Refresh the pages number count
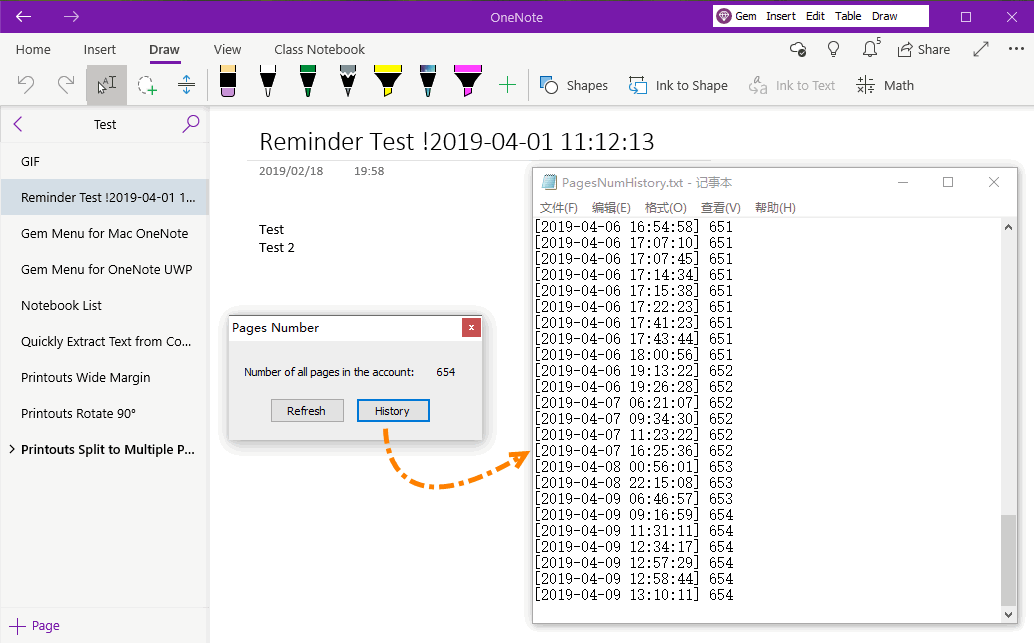 point(307,411)
